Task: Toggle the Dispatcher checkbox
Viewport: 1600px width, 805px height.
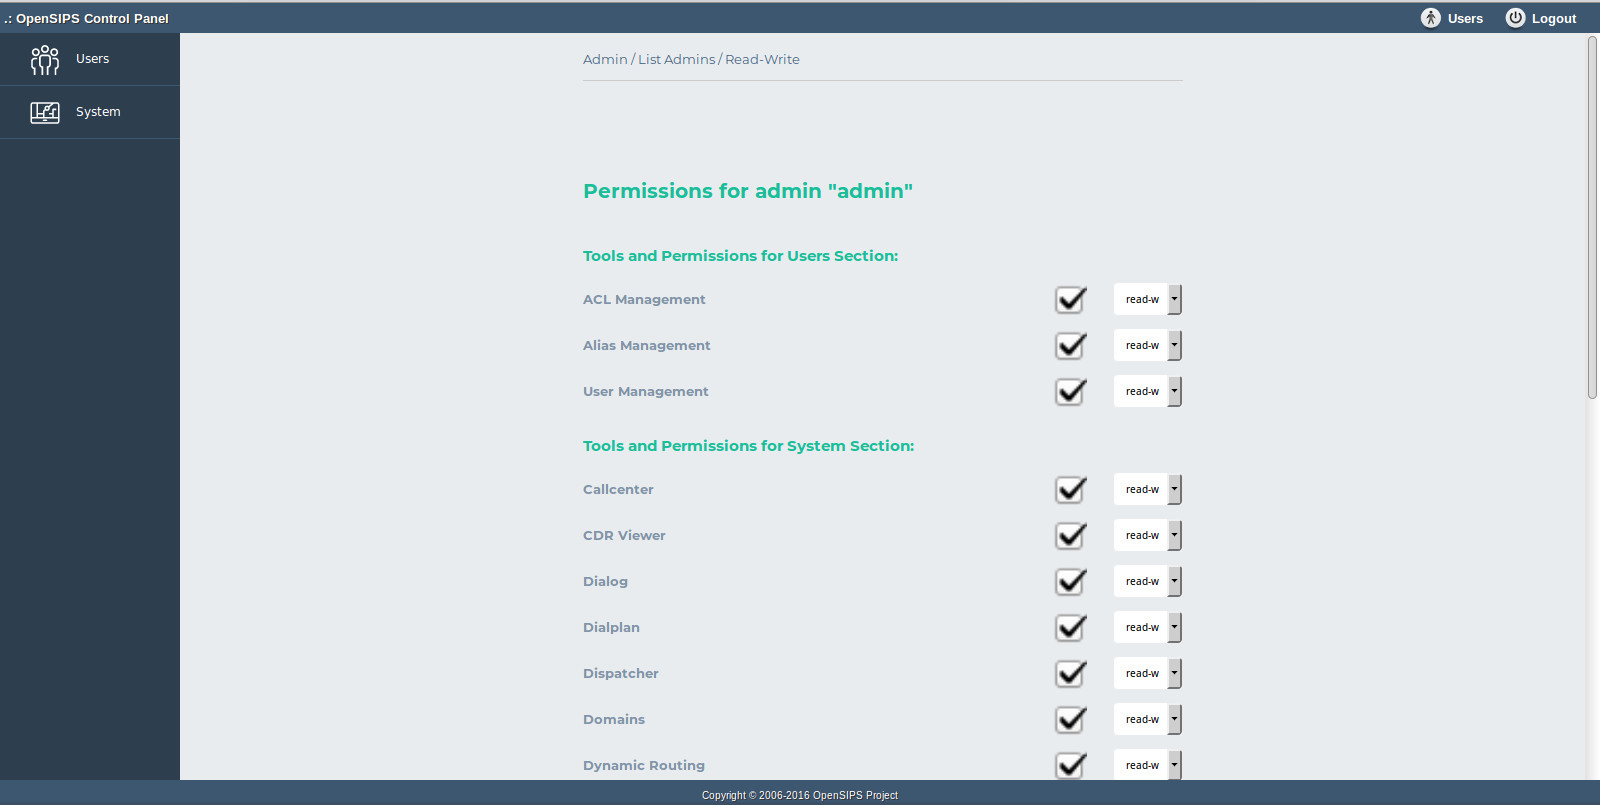Action: tap(1071, 673)
